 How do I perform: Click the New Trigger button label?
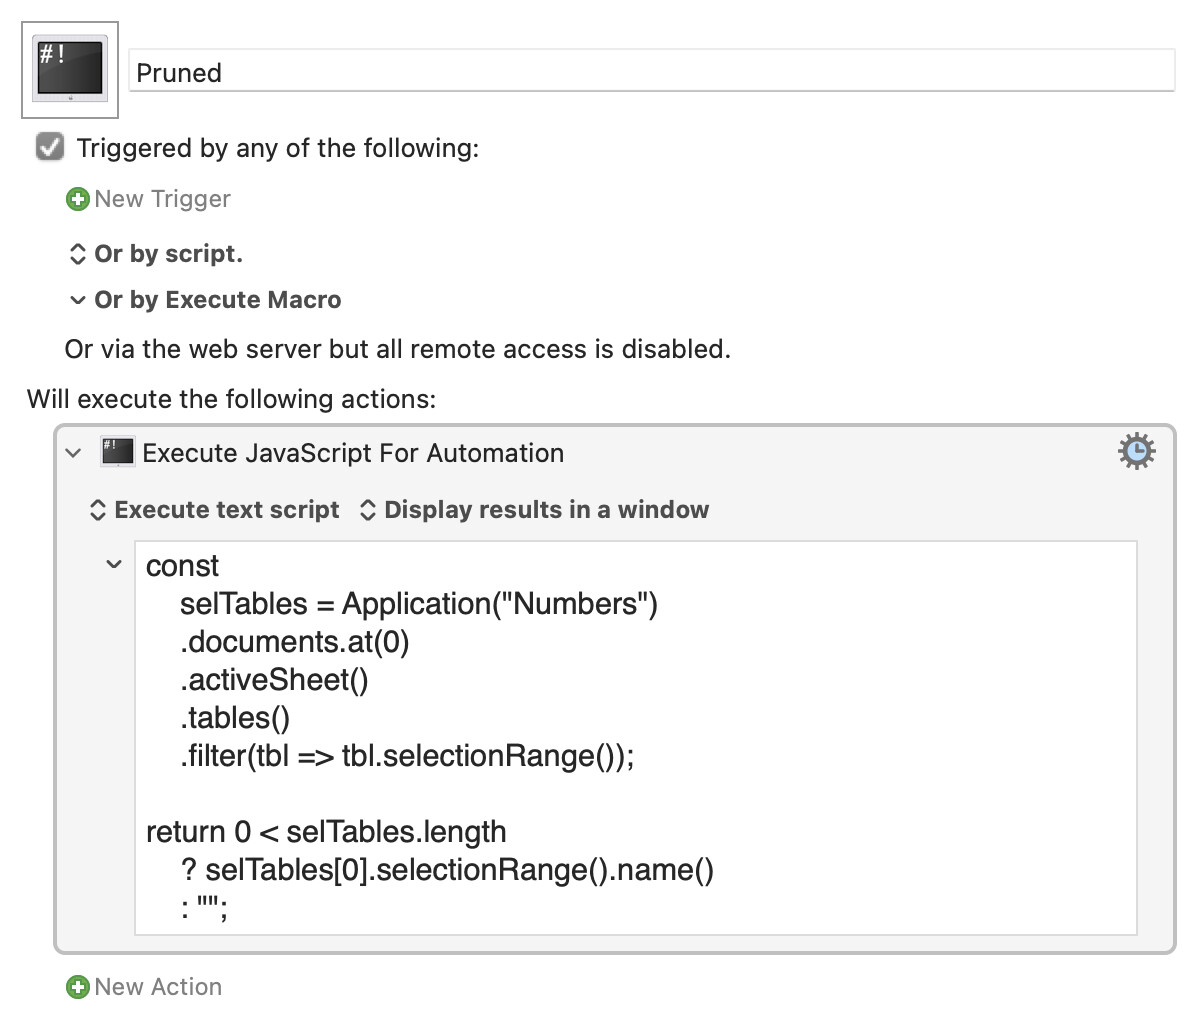coord(162,199)
